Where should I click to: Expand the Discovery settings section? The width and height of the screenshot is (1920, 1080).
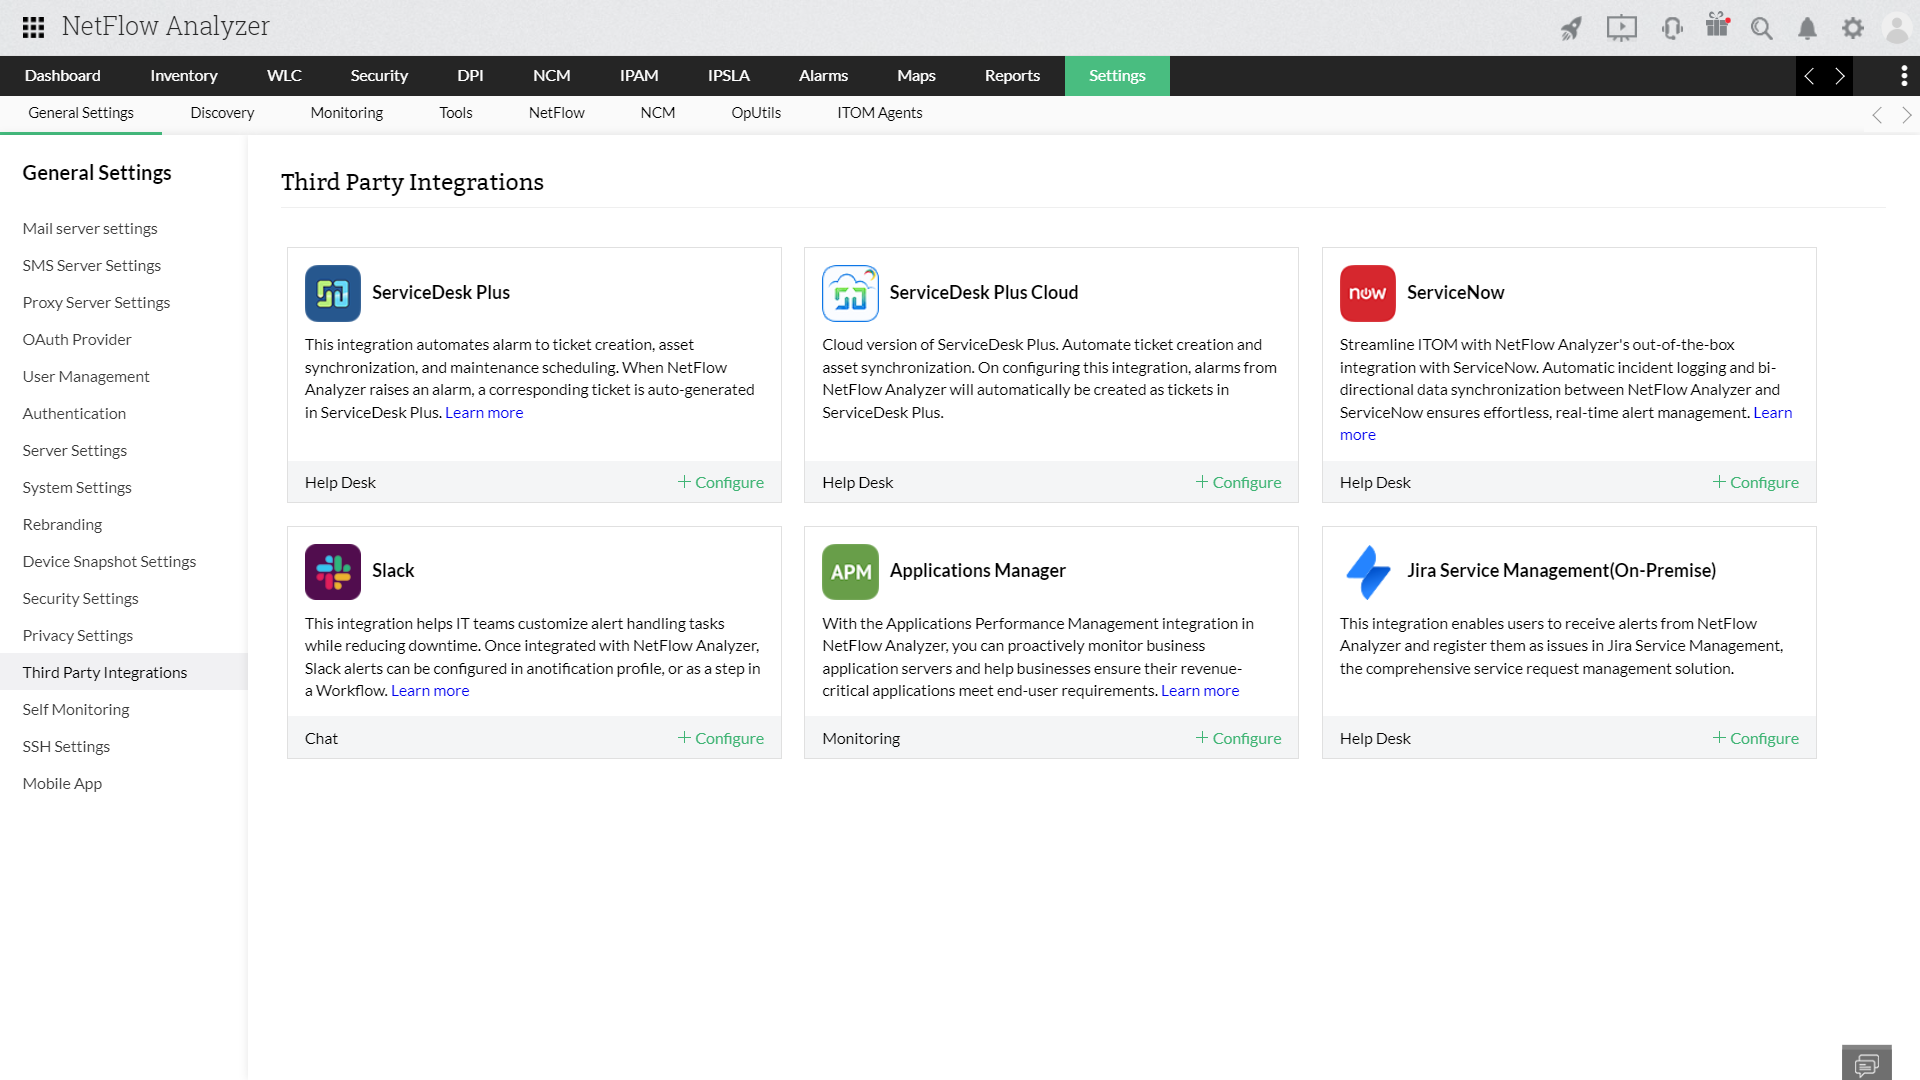click(222, 112)
